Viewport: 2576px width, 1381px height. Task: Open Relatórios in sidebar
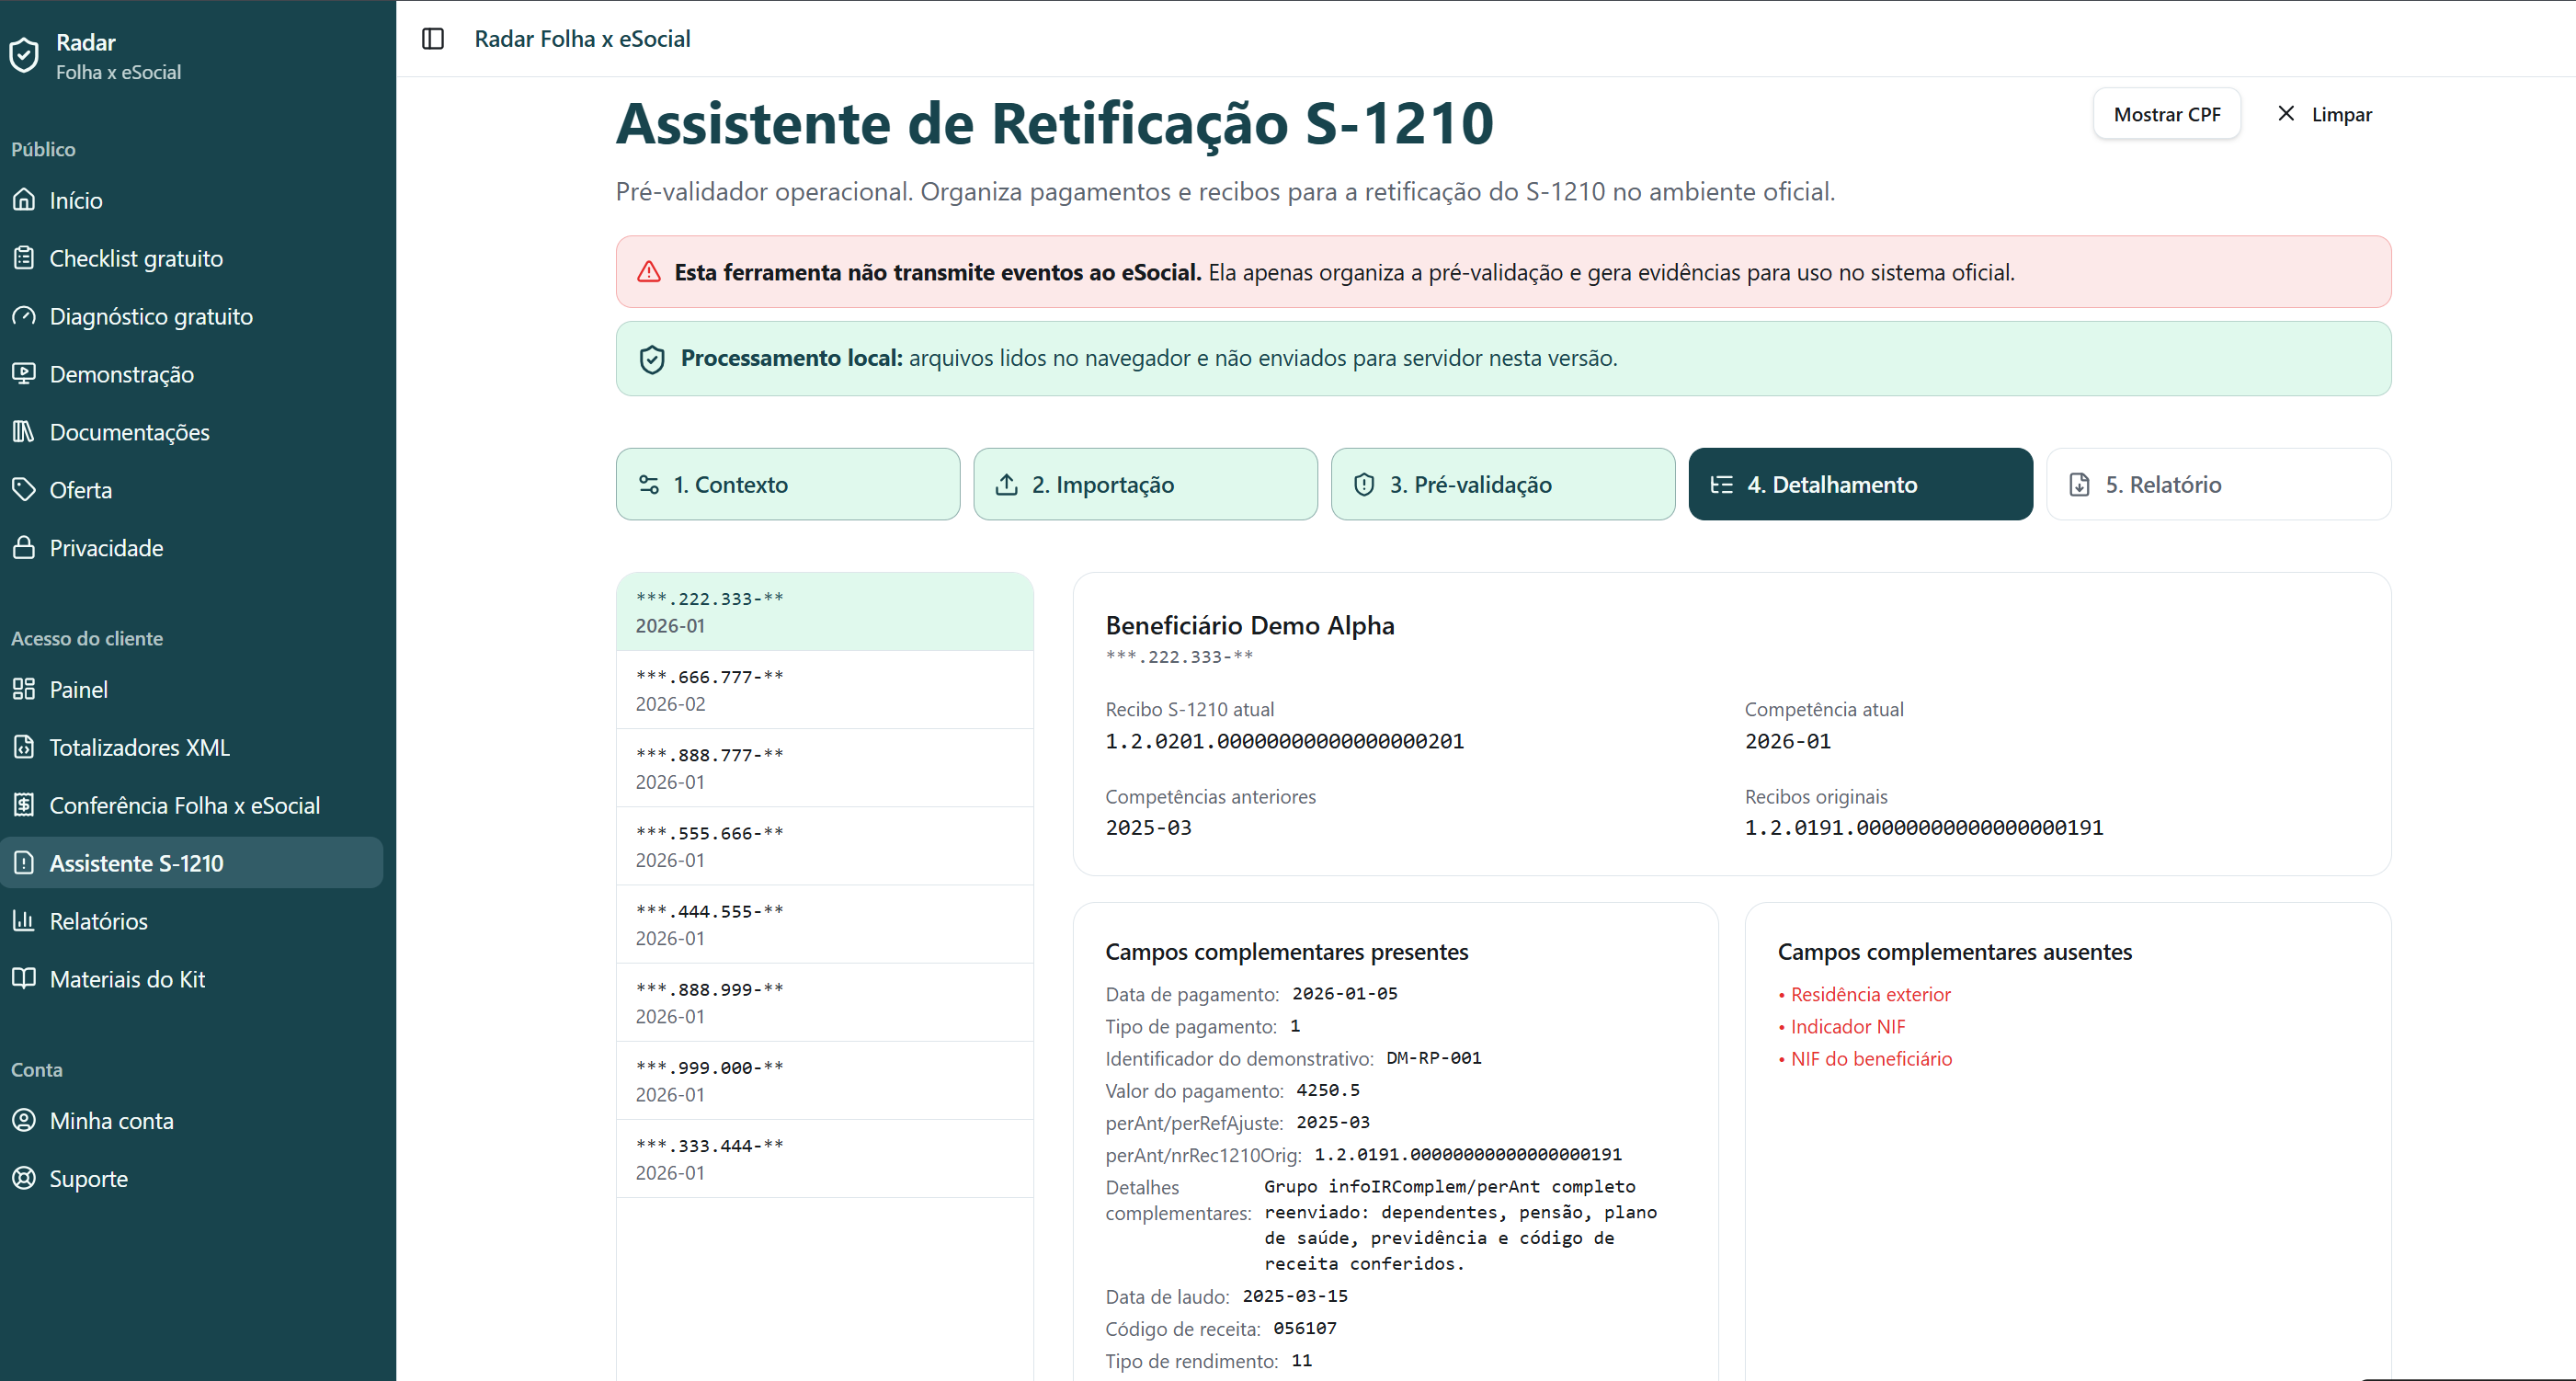[x=192, y=921]
